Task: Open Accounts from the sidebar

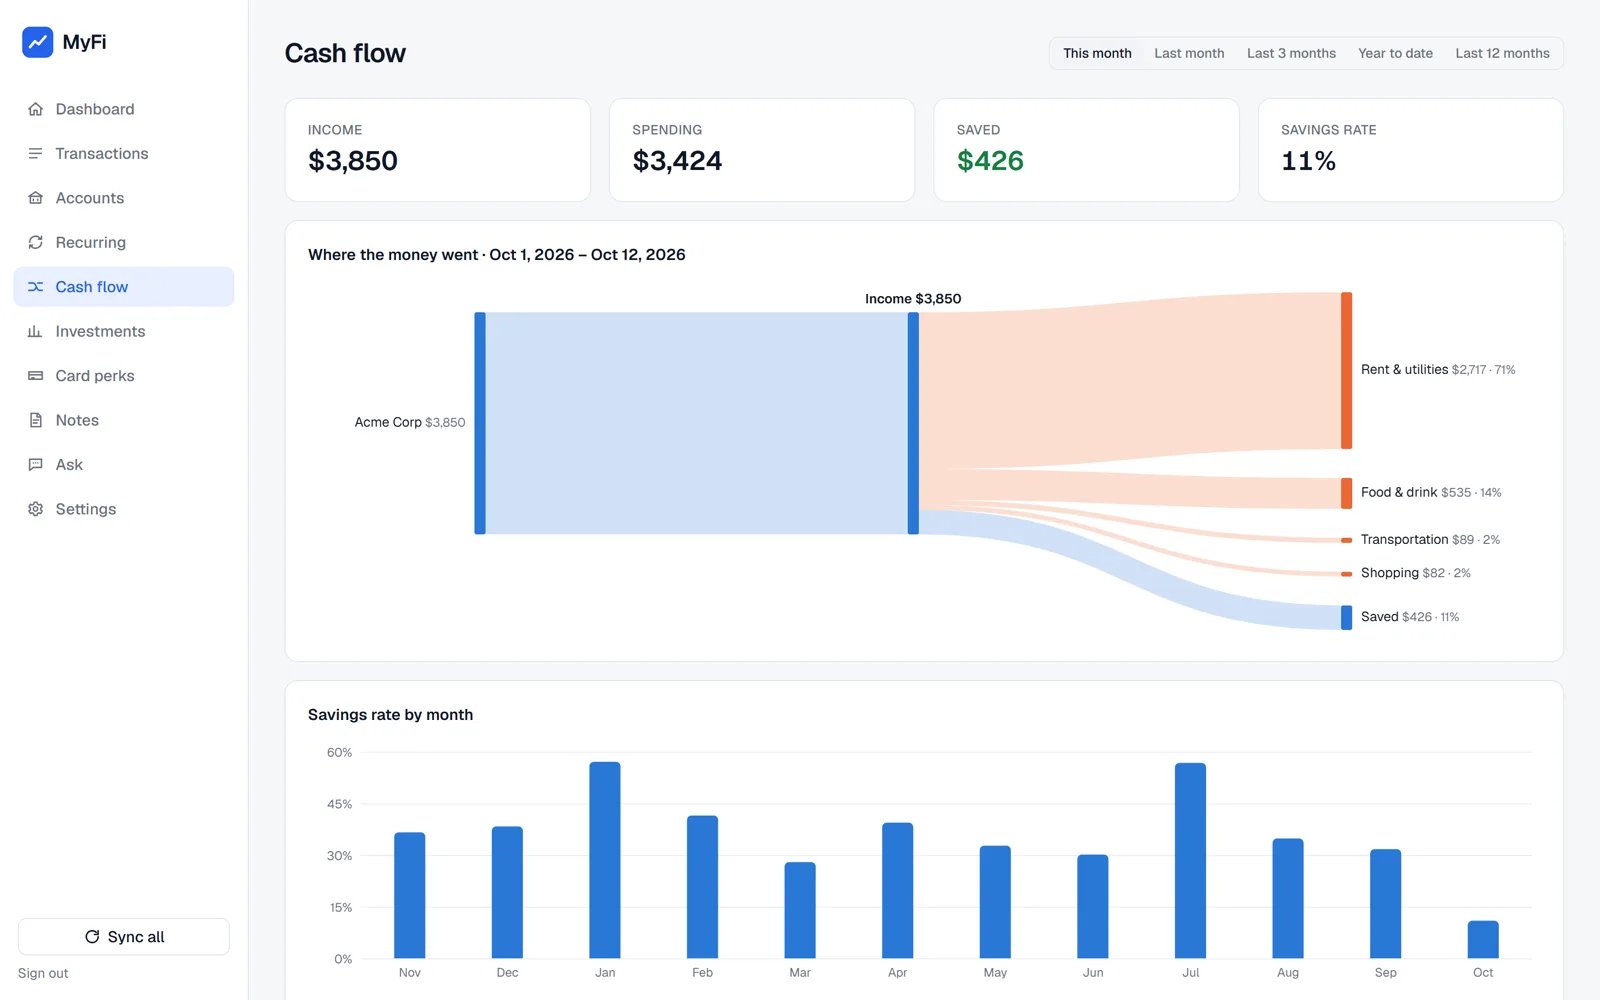Action: (124, 198)
